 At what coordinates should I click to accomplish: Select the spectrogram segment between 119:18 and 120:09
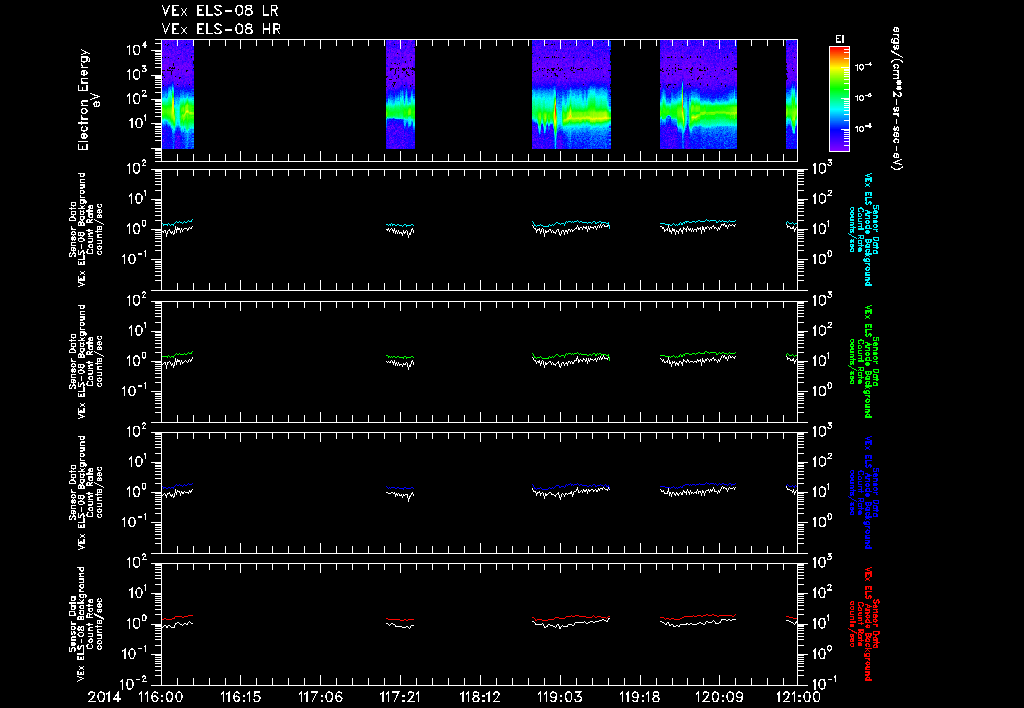coord(698,94)
